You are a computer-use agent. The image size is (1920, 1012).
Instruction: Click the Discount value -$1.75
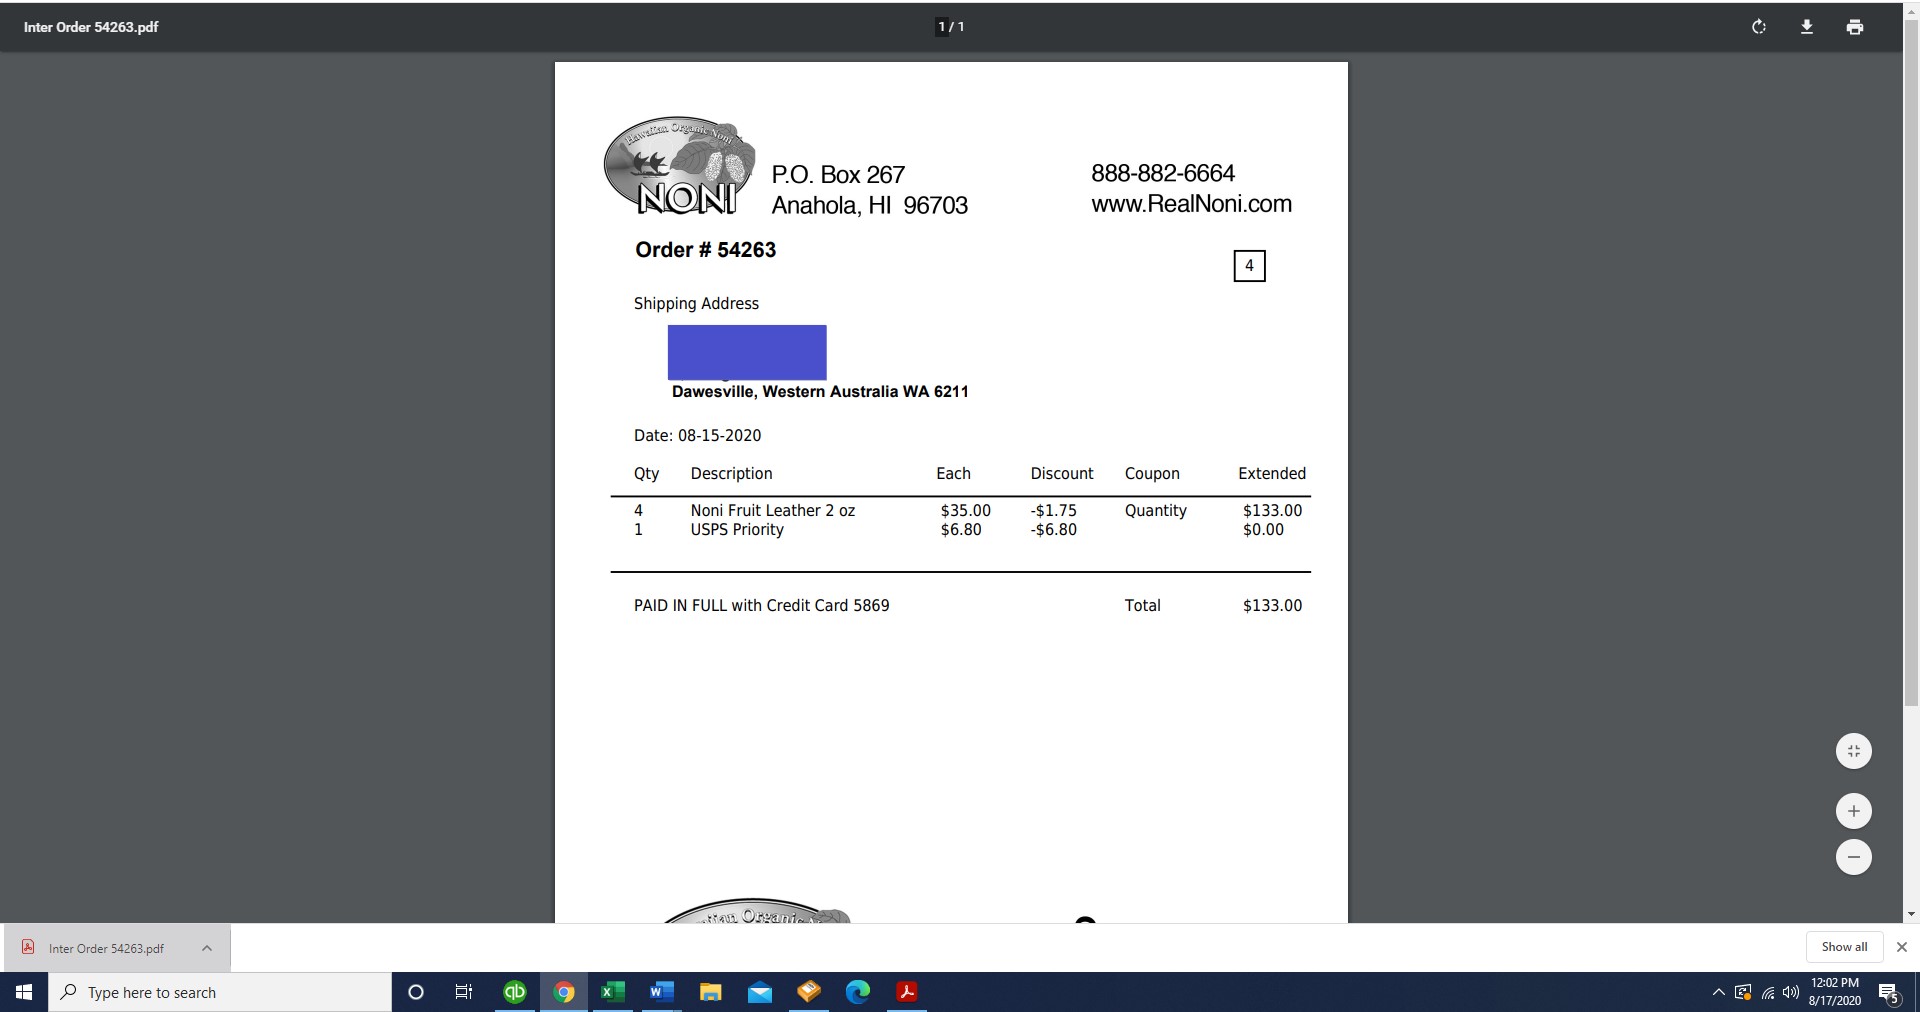(x=1053, y=510)
